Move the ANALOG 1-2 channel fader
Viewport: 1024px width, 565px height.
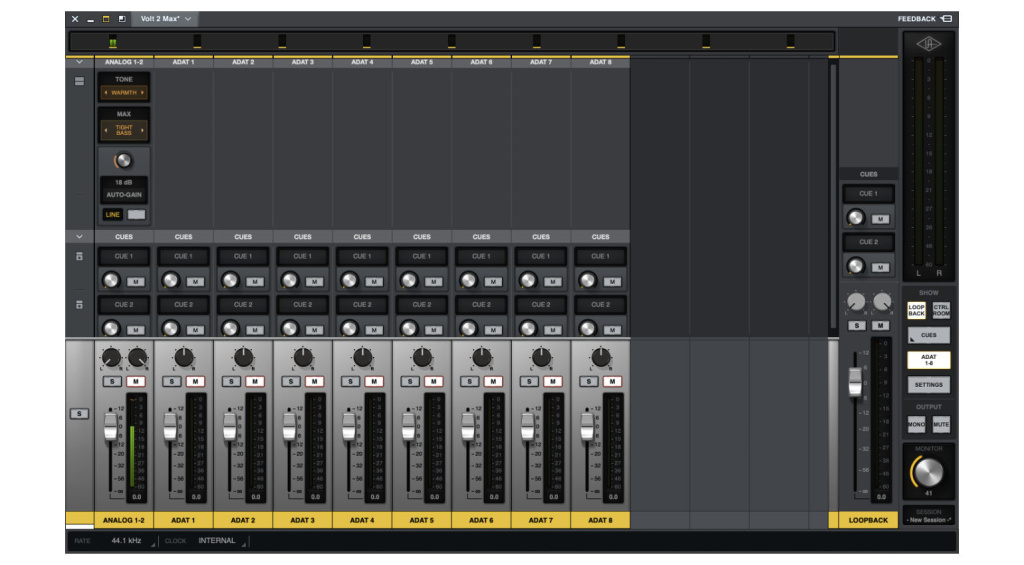point(110,428)
